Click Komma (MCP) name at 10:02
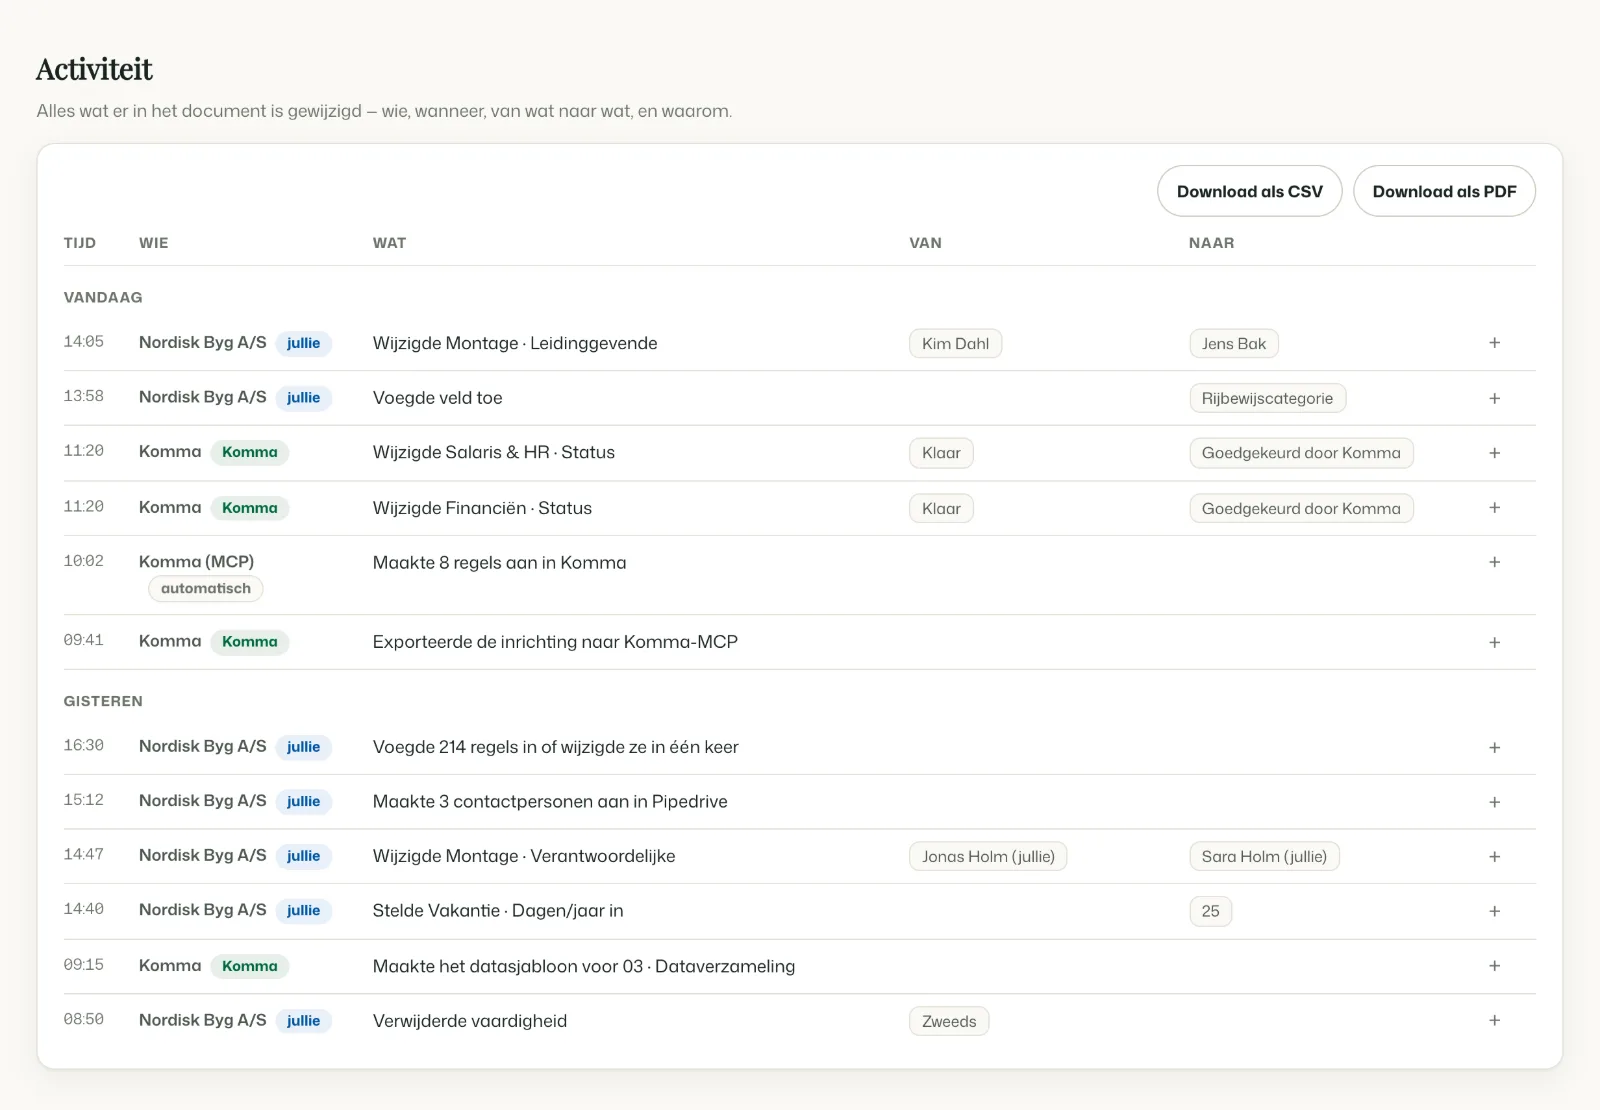This screenshot has width=1600, height=1110. click(x=196, y=562)
